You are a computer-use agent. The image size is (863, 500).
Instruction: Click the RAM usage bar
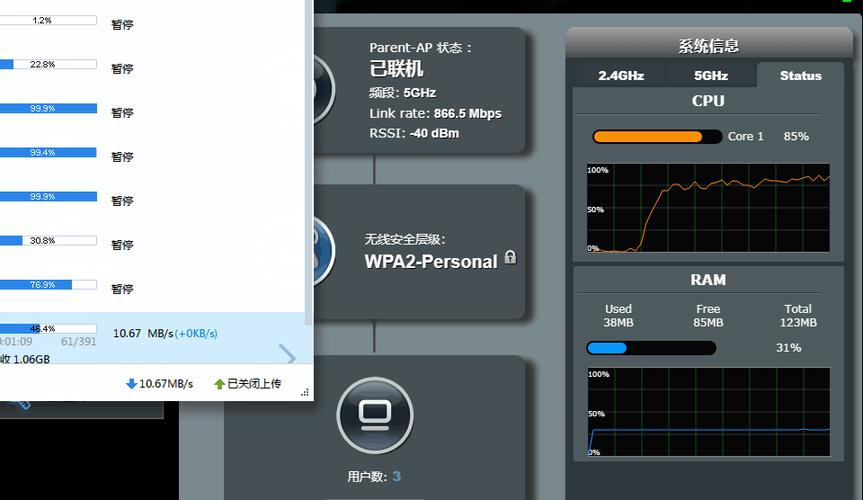click(651, 348)
